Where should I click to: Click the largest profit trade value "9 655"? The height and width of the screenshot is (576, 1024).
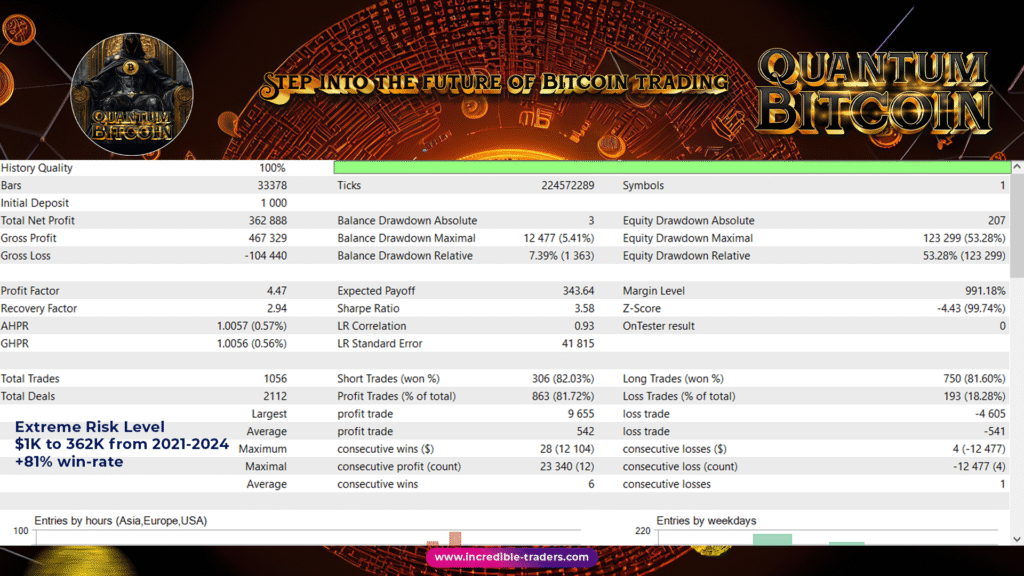coord(581,414)
